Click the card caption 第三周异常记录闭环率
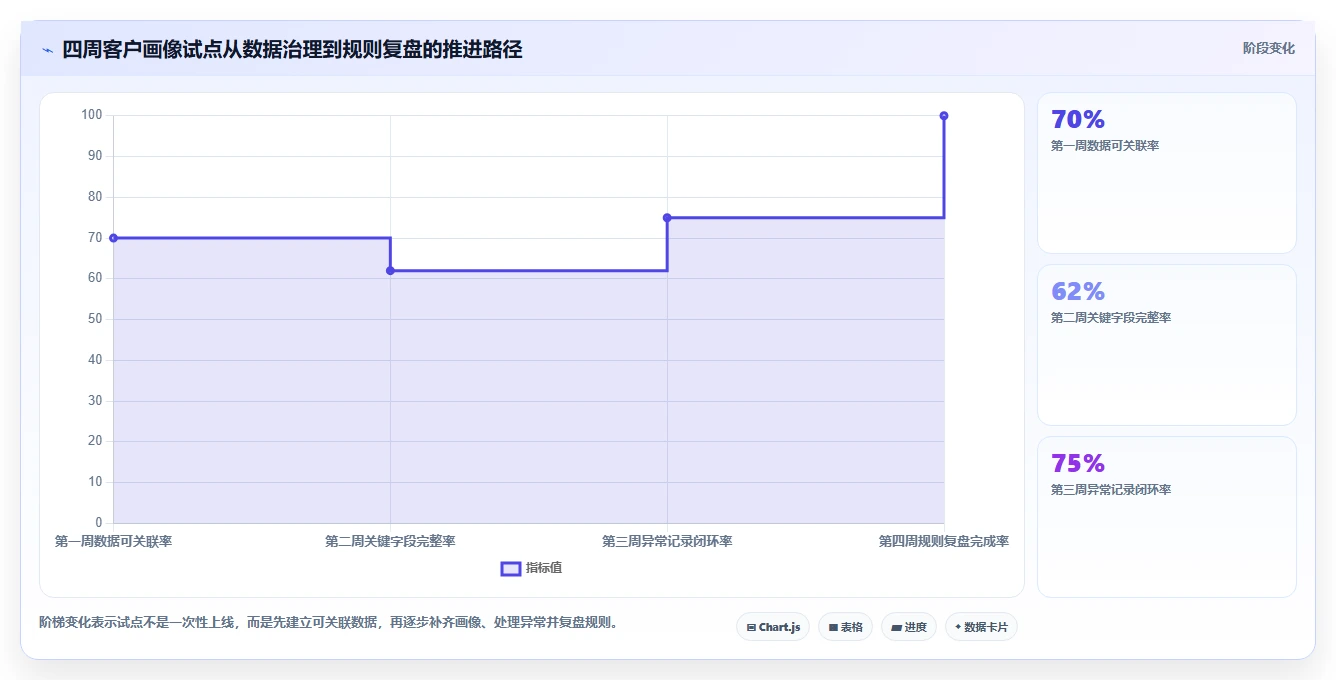Screen dimensions: 1336x680 click(1111, 490)
